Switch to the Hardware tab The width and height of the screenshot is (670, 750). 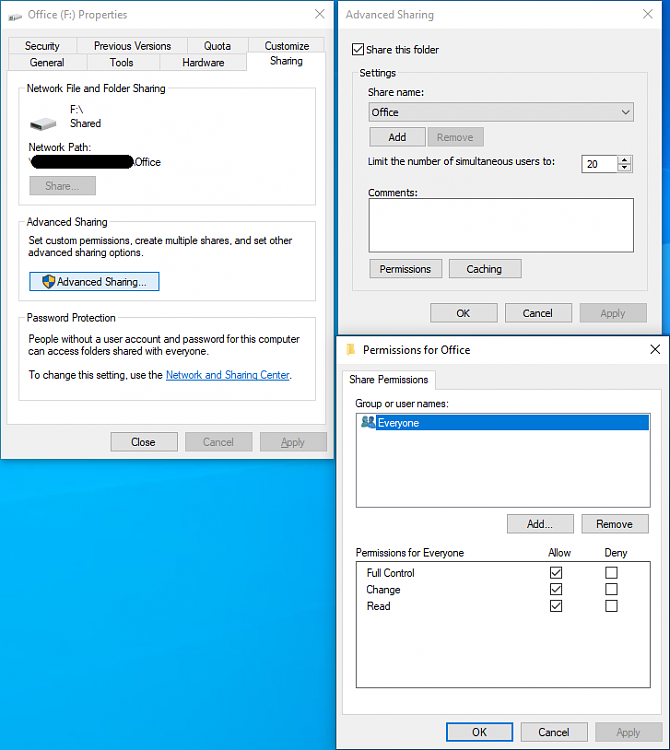tap(203, 63)
